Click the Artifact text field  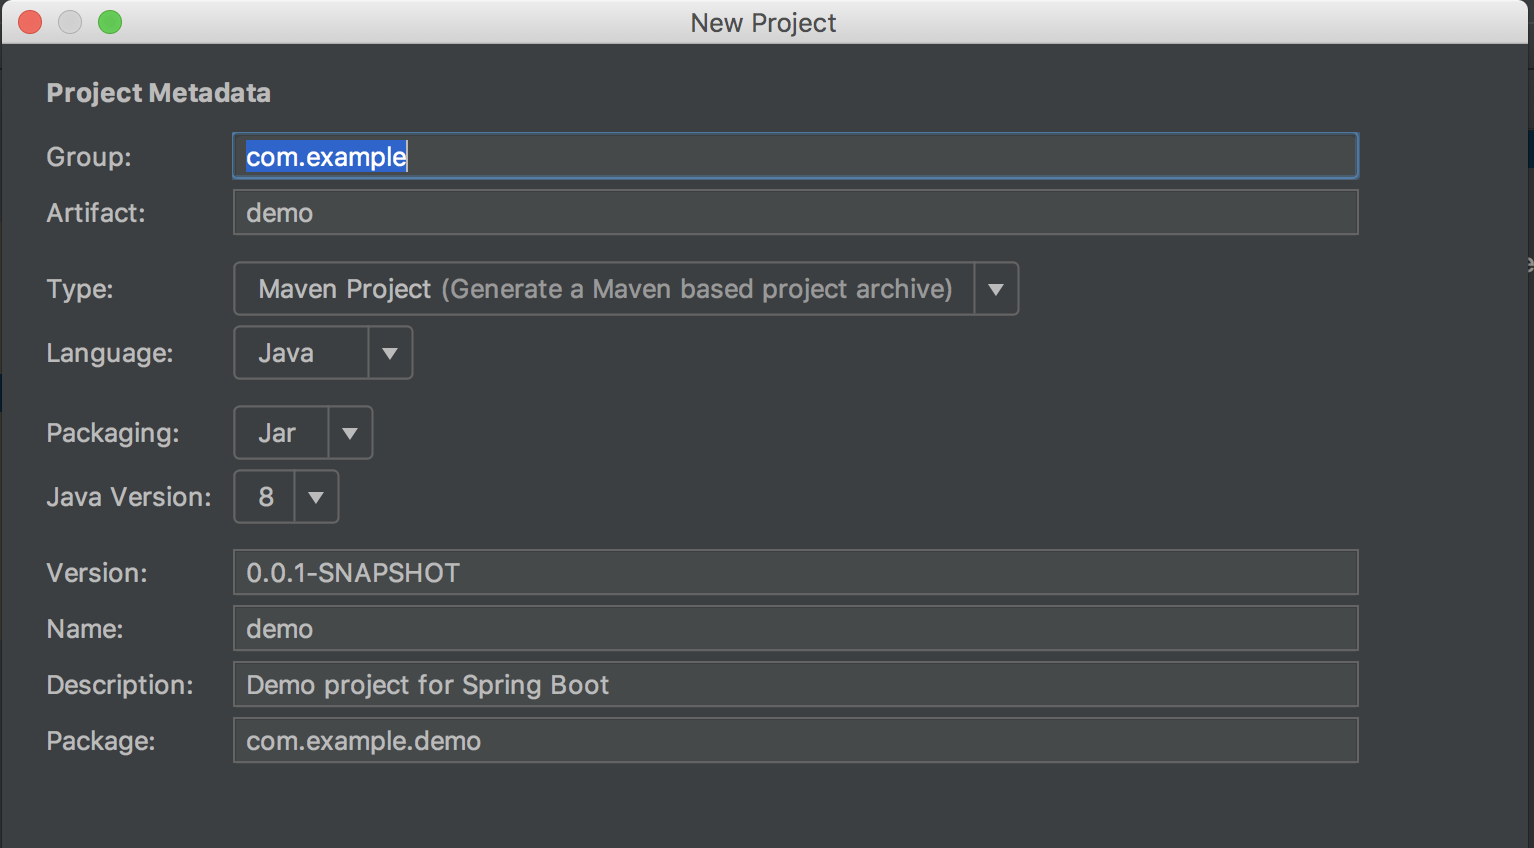pos(795,212)
